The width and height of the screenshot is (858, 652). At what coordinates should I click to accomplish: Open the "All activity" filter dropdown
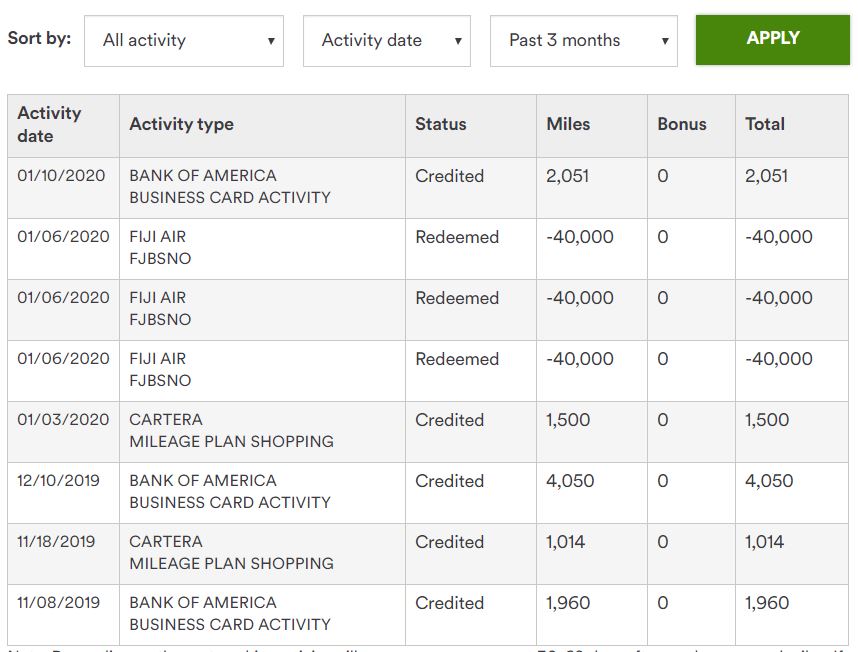tap(184, 41)
